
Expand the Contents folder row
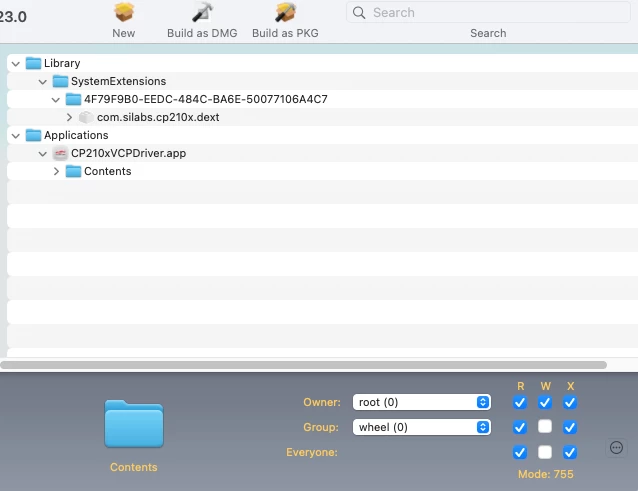pos(56,171)
